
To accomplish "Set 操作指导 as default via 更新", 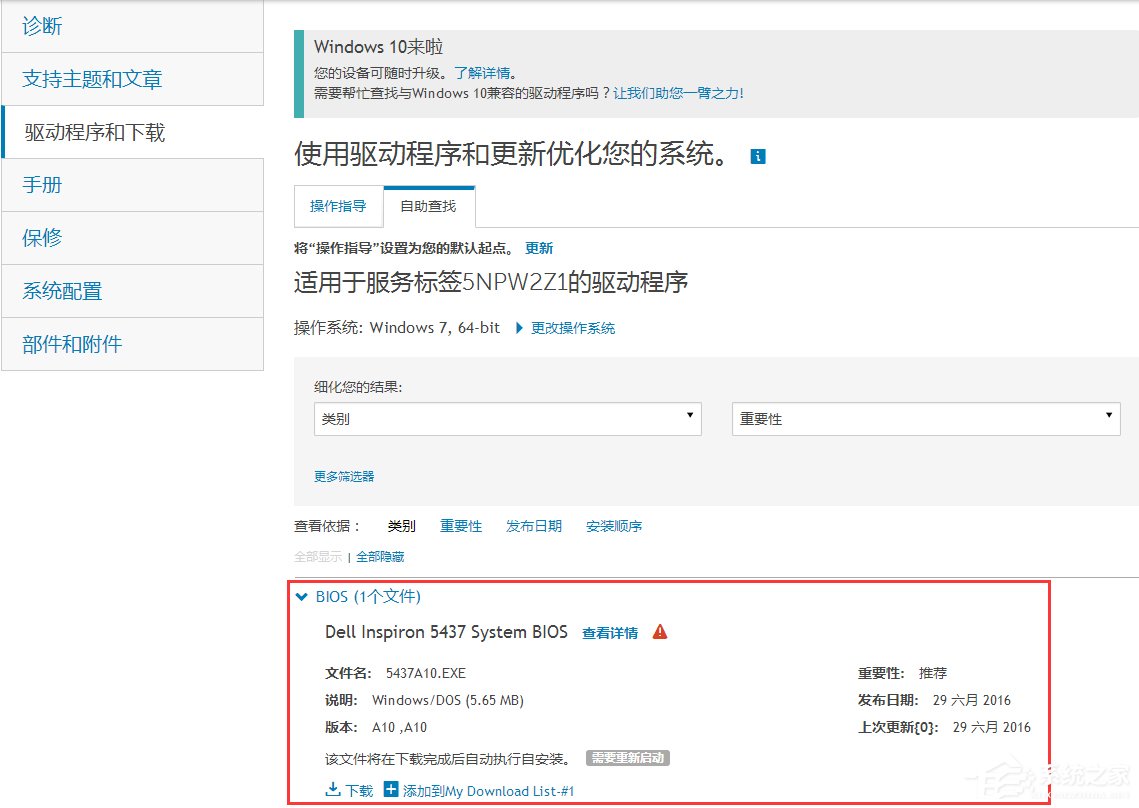I will (x=539, y=247).
